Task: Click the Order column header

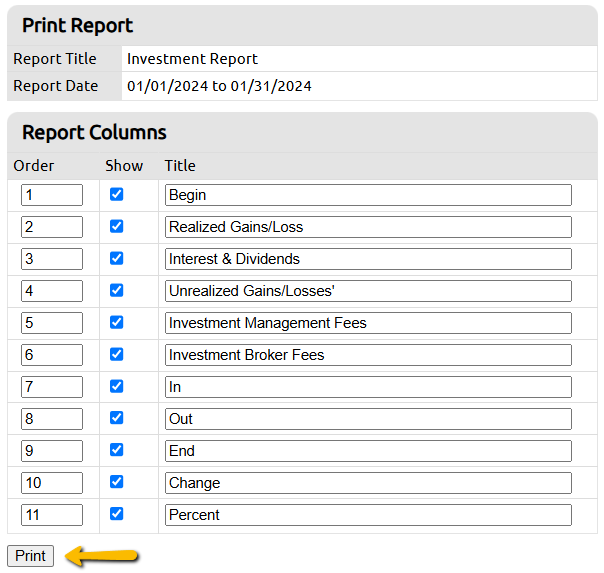Action: click(34, 166)
